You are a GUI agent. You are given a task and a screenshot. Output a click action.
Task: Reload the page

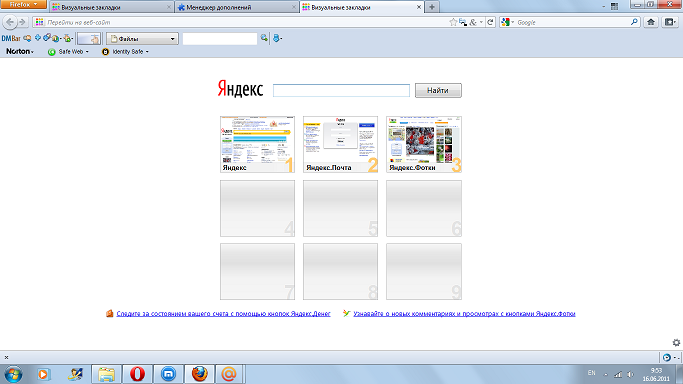click(490, 22)
